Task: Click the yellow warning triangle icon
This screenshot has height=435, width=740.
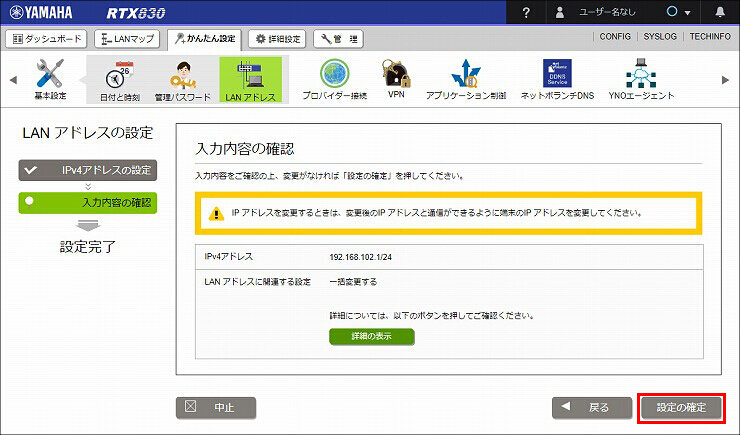Action: 216,214
